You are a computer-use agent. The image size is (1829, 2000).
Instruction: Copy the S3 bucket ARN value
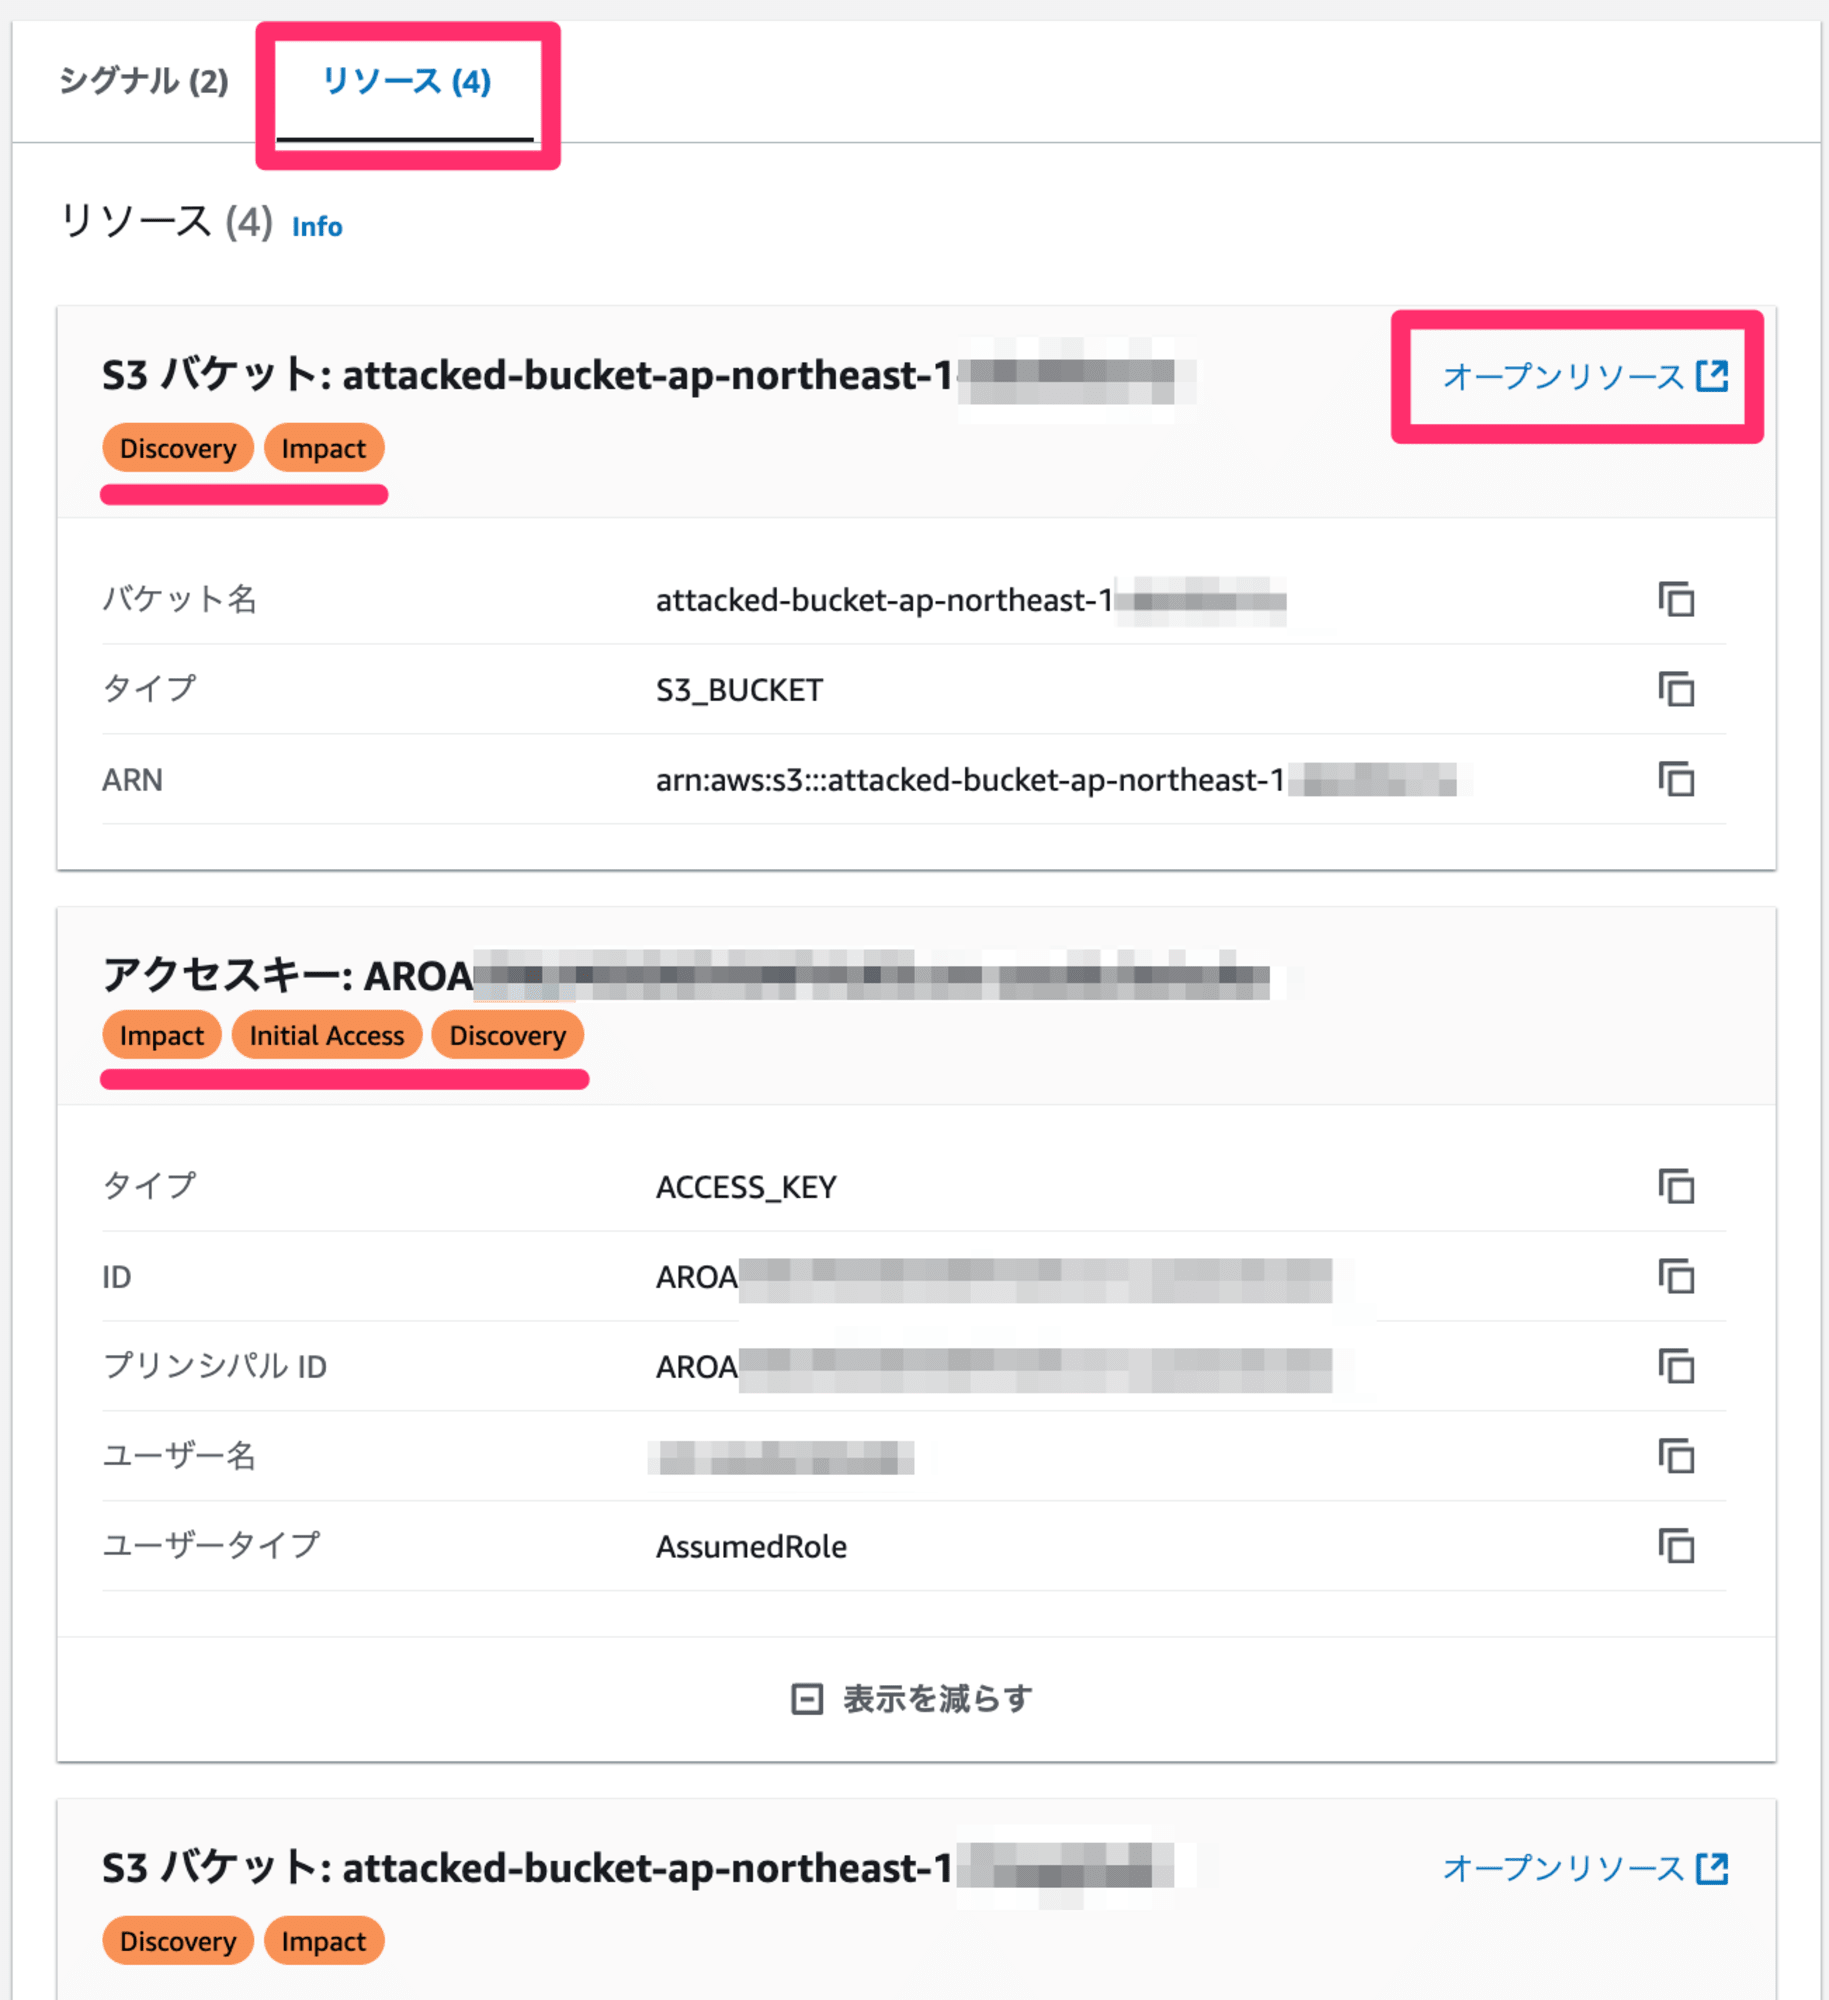[1676, 779]
